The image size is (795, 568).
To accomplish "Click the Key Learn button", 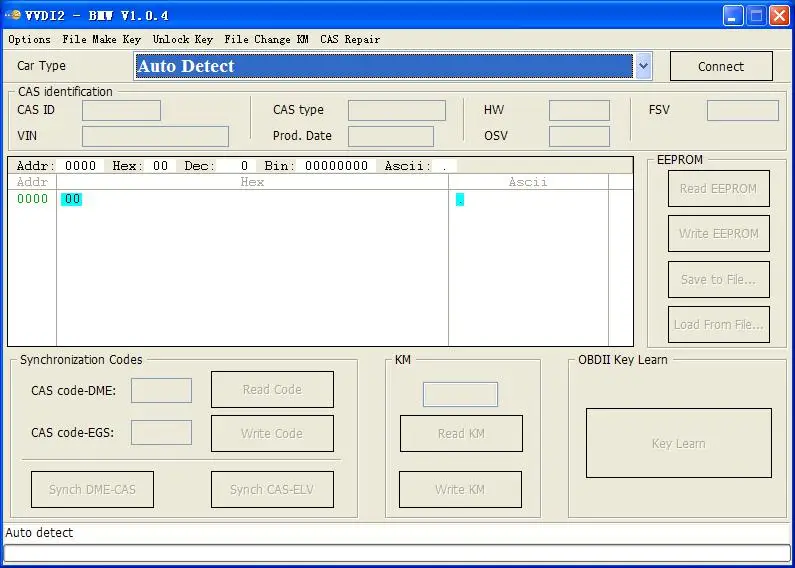I will coord(679,443).
